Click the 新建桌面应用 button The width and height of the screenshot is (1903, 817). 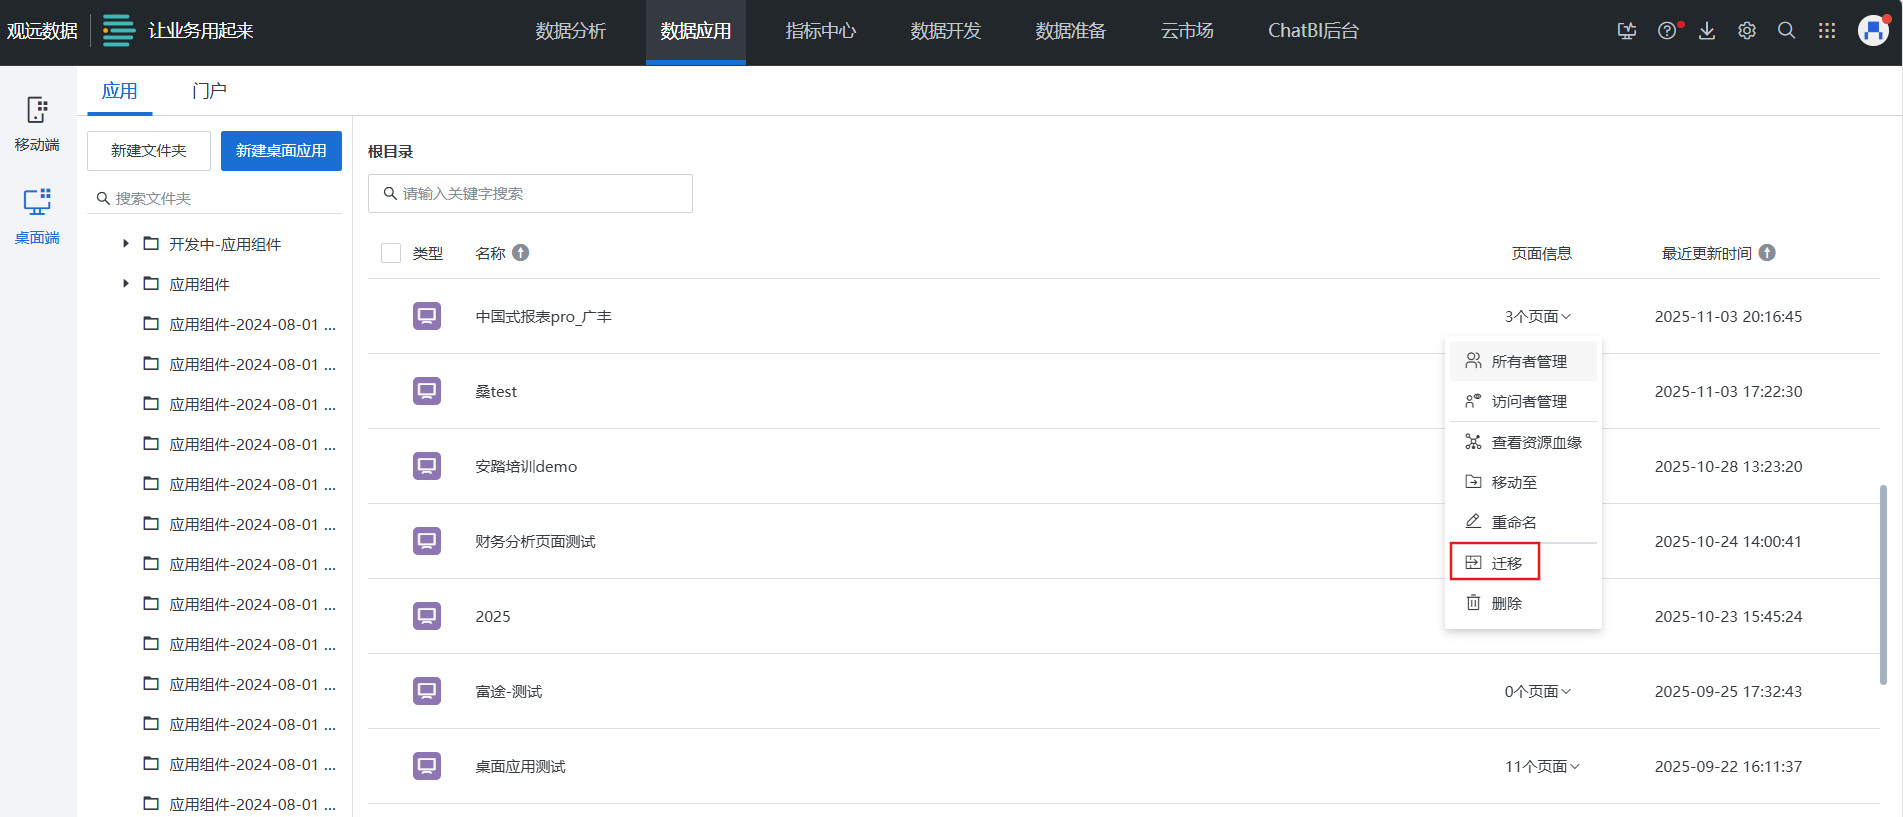point(281,151)
